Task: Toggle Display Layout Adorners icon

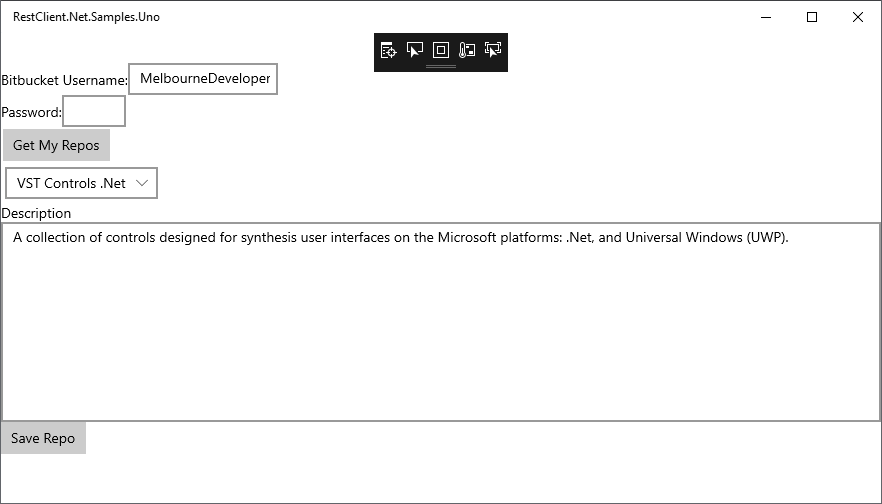Action: coord(441,50)
